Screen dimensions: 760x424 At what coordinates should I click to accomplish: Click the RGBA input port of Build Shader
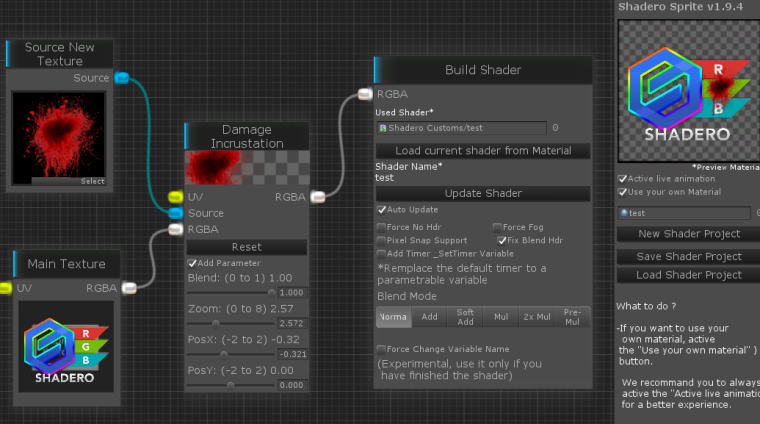coord(365,94)
